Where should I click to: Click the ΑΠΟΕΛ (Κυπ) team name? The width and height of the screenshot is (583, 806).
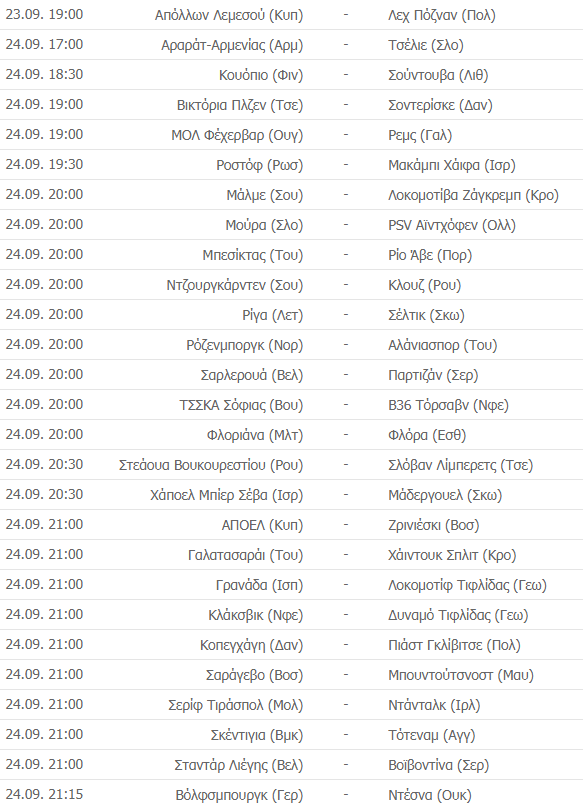tap(262, 525)
